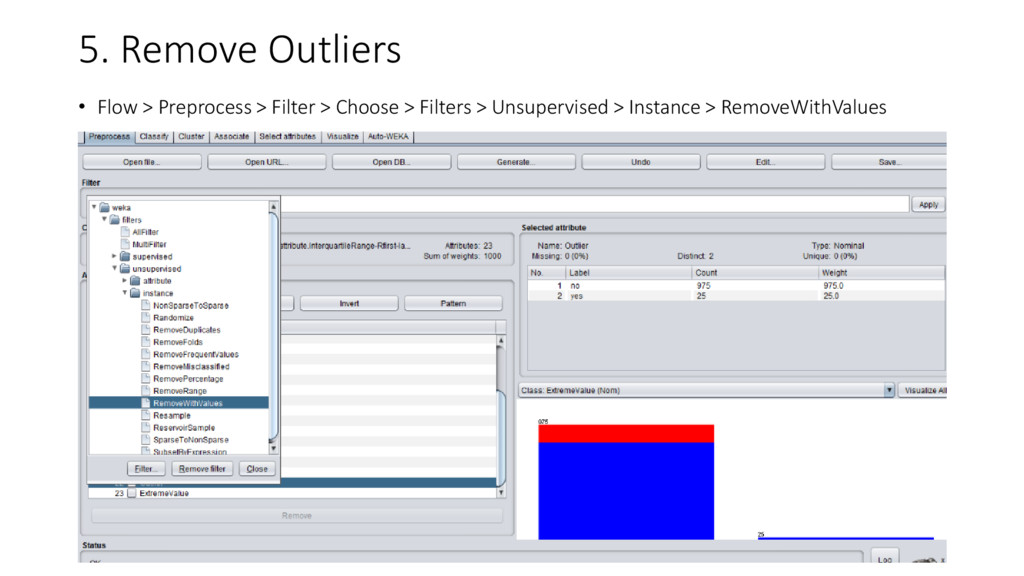The width and height of the screenshot is (1024, 576).
Task: Click the Randomize file icon
Action: click(146, 317)
